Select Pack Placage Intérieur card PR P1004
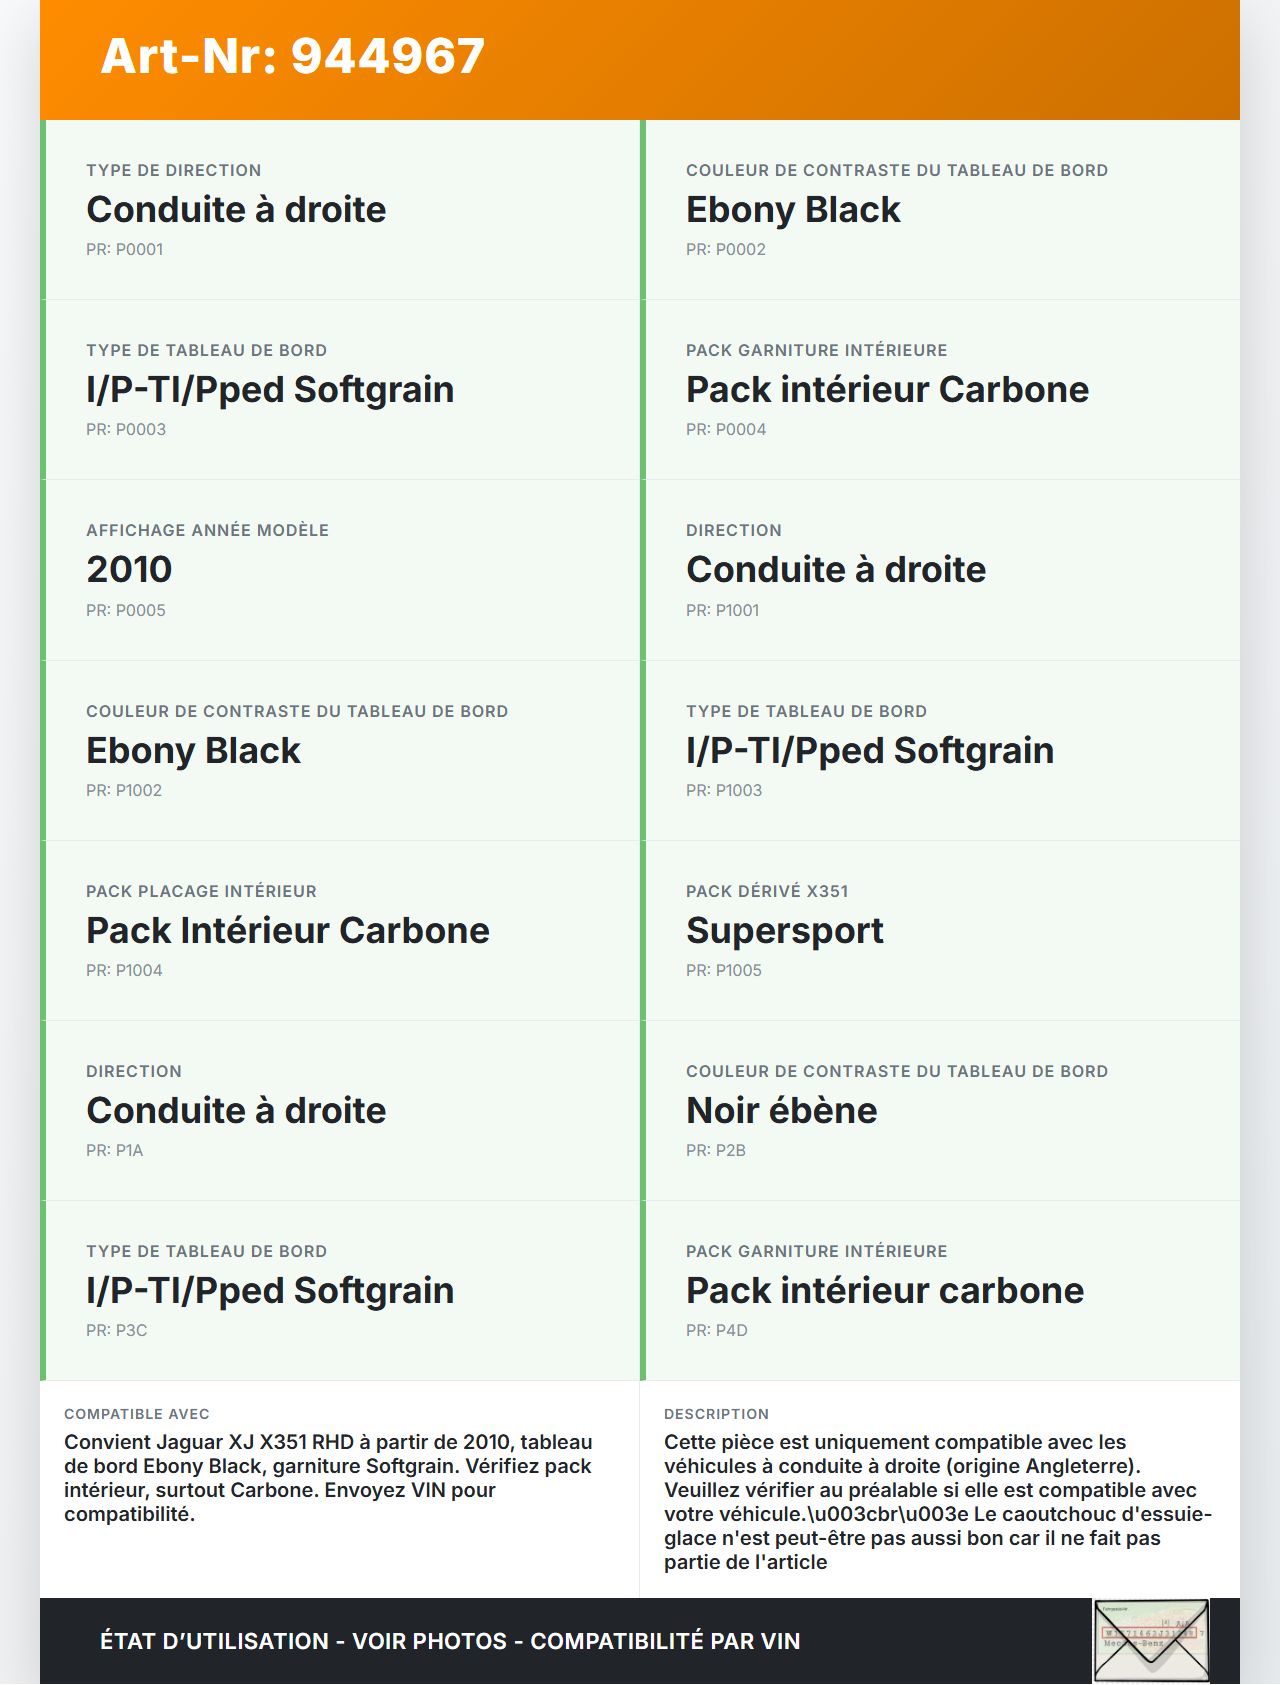 (x=340, y=931)
